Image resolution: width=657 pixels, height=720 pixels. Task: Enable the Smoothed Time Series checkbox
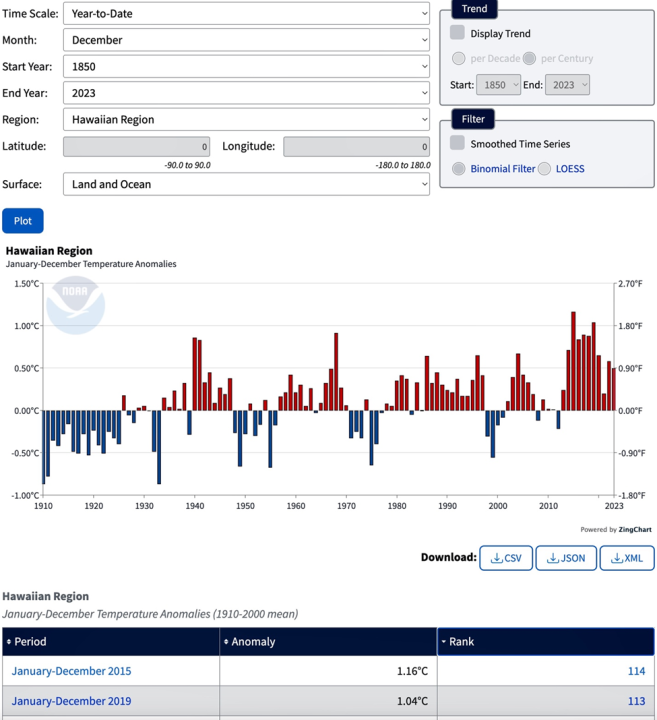(457, 144)
